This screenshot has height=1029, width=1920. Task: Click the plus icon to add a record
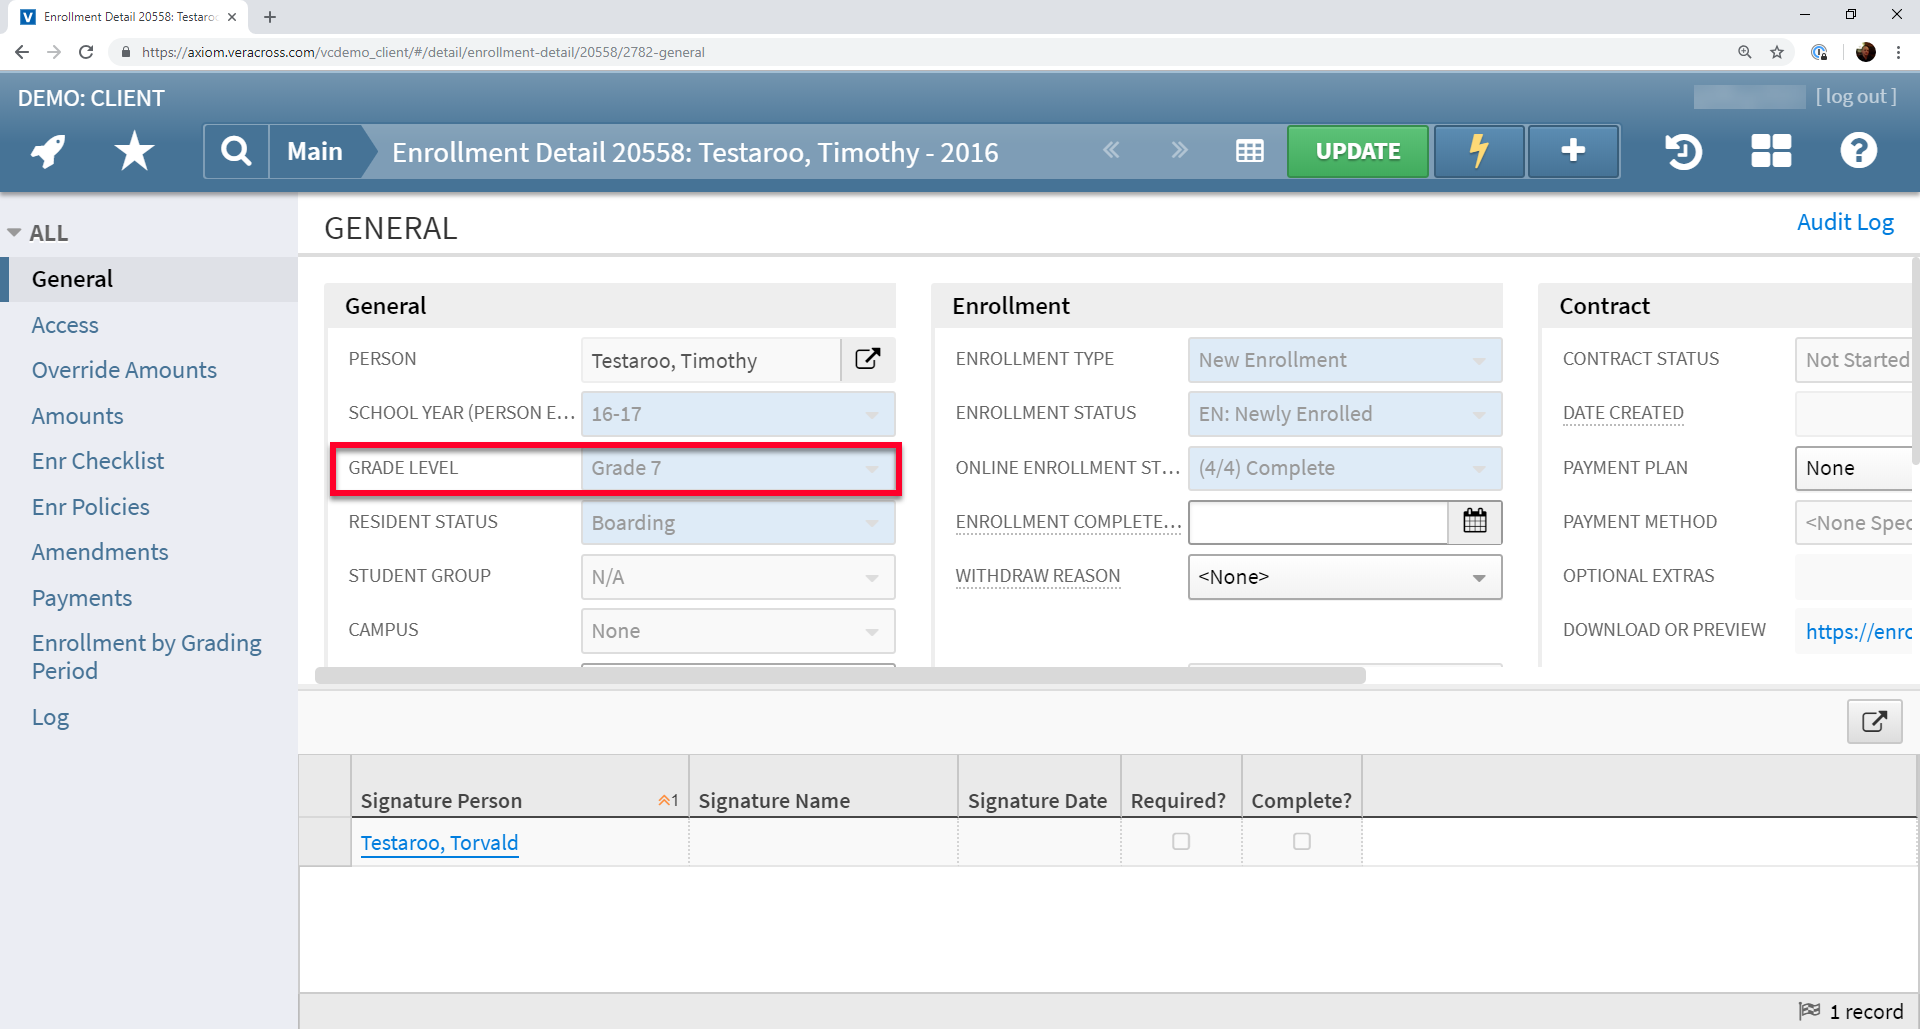click(x=1572, y=151)
